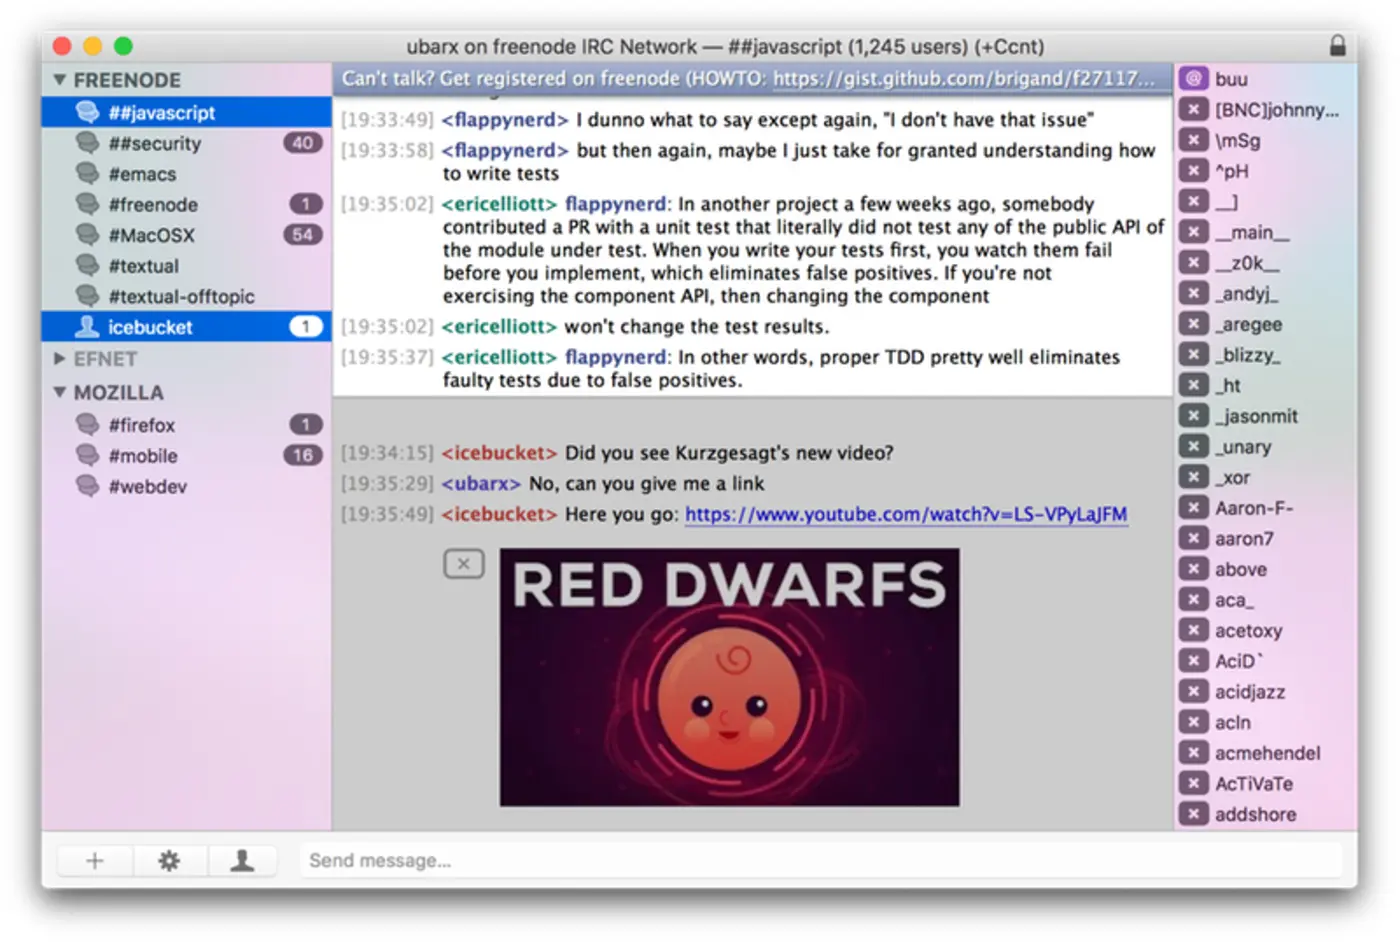The image size is (1400, 942).
Task: Click the ##security chat bubble icon
Action: [88, 143]
